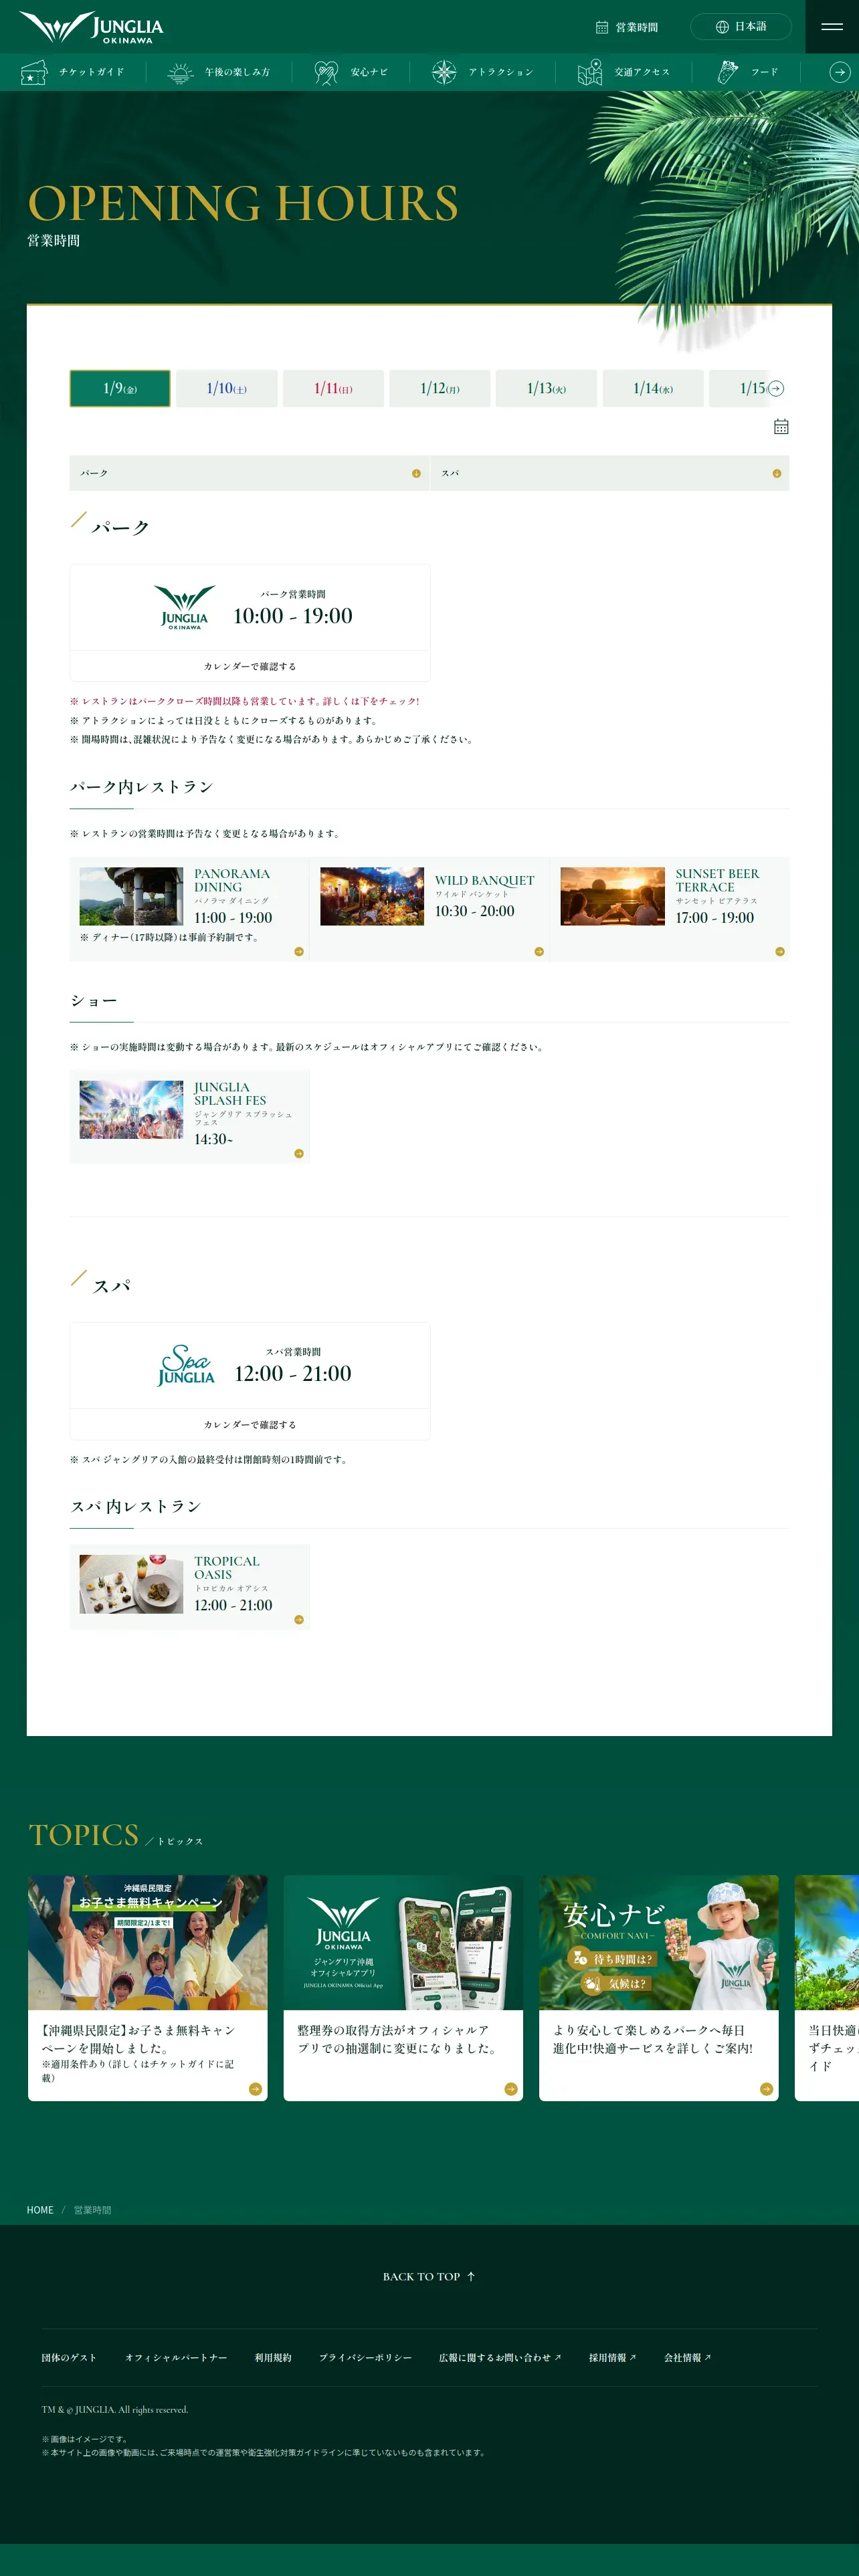859x2576 pixels.
Task: Click TROPICAL OASIS card arrow icon
Action: (x=299, y=1619)
